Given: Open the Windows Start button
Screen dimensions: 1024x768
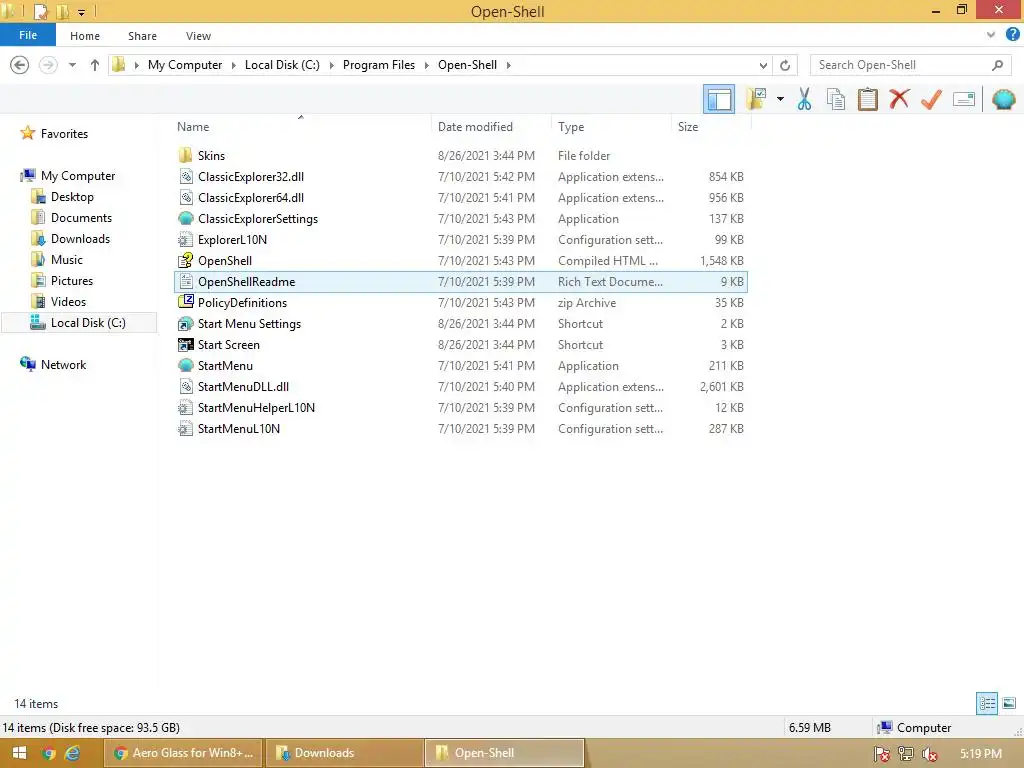Looking at the screenshot, I should [x=19, y=753].
